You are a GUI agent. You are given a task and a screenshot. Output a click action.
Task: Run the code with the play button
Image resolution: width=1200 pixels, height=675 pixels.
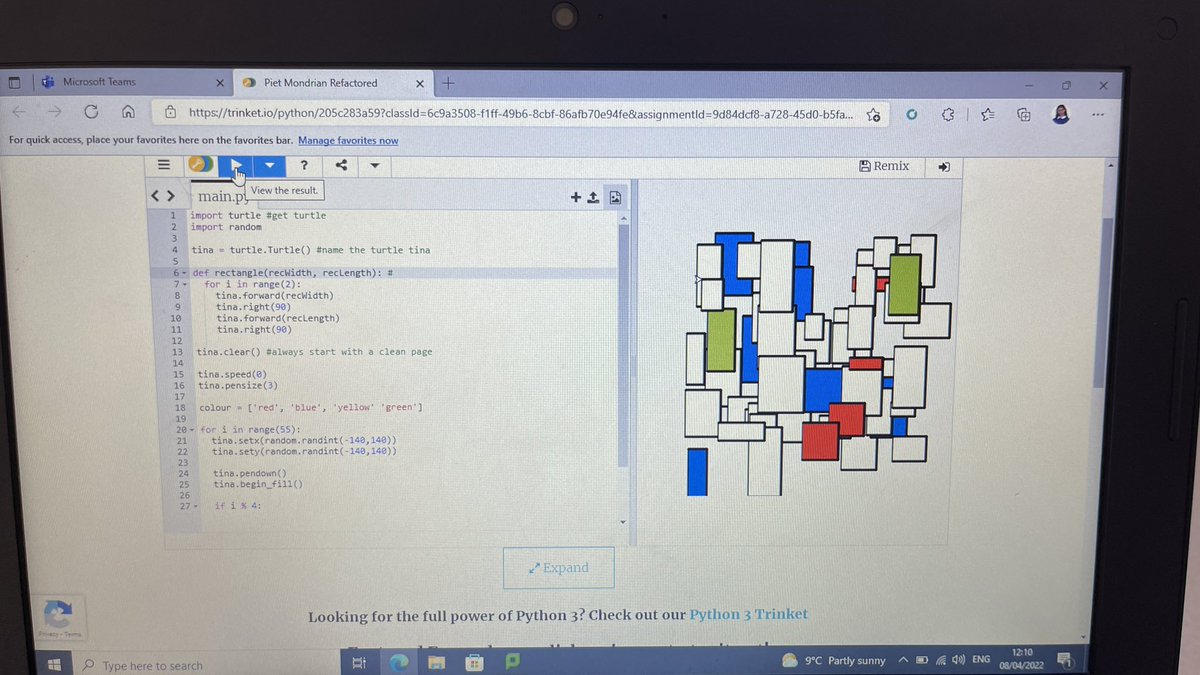coord(236,165)
